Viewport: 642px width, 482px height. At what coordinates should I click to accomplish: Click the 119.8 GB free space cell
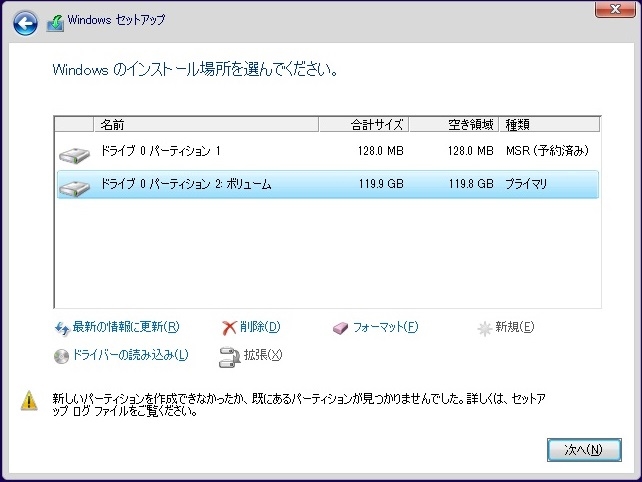click(x=471, y=184)
